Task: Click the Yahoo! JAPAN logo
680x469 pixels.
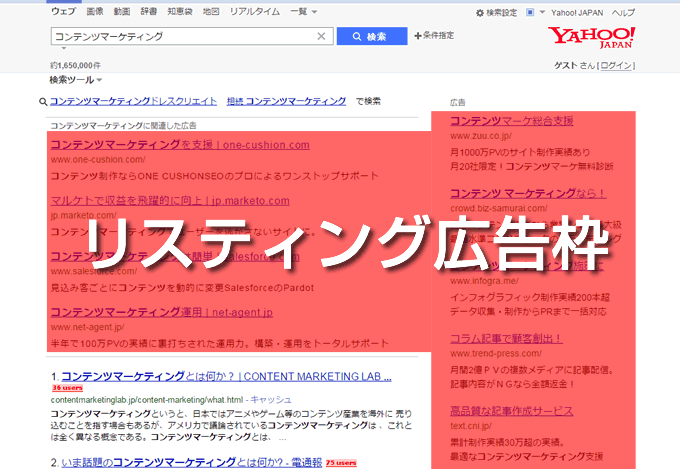Action: click(592, 37)
